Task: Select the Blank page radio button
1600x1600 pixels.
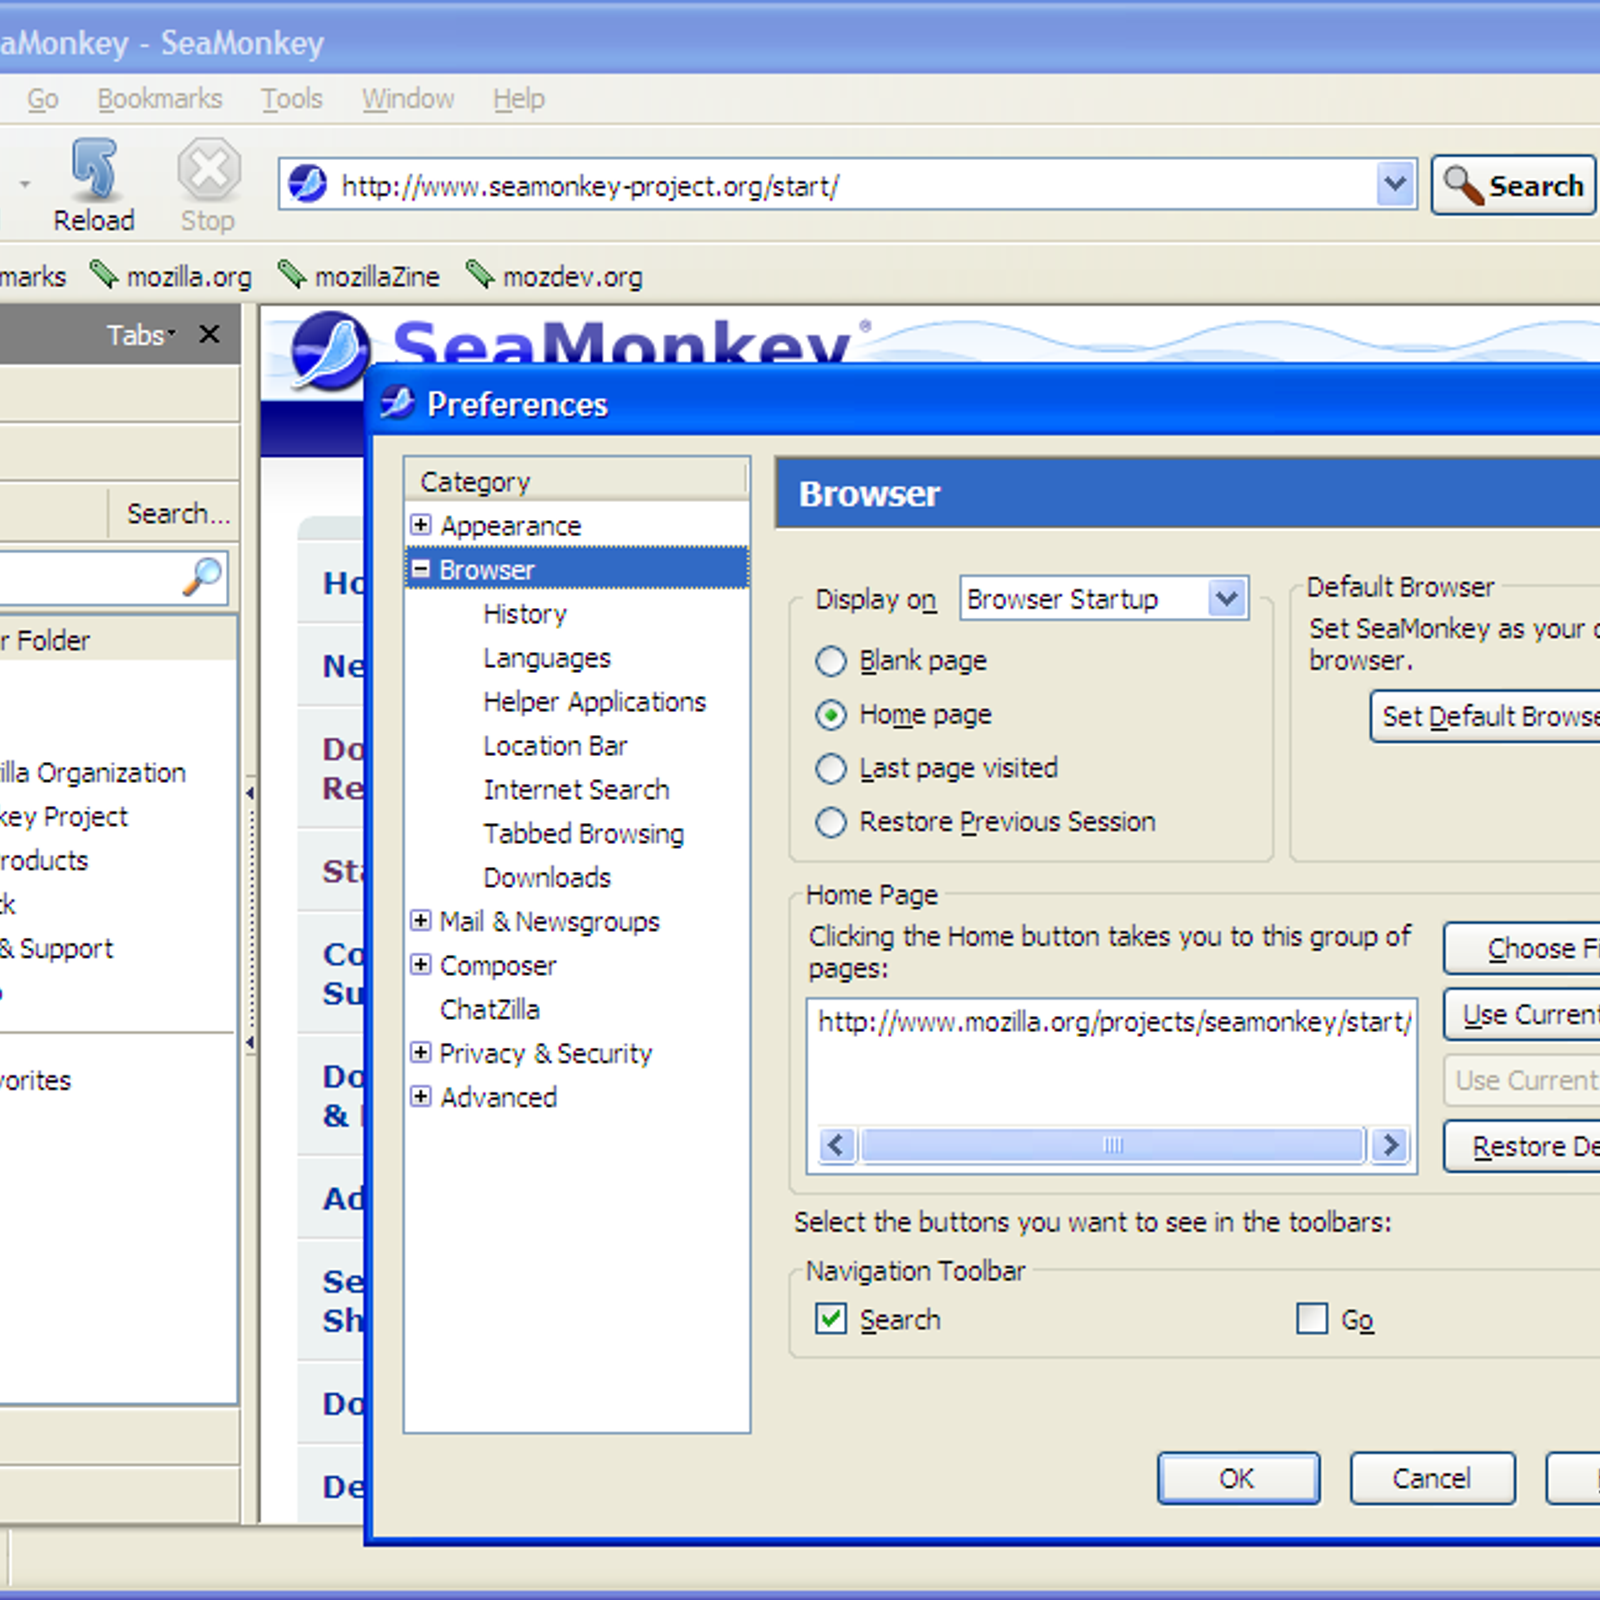Action: 830,661
